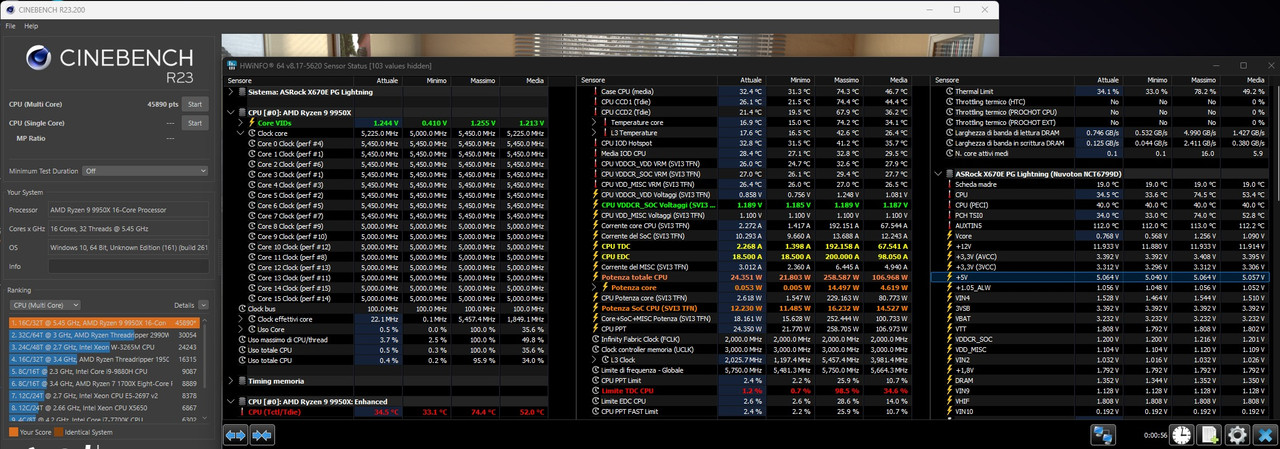The image size is (1280, 449).
Task: Expand the Clock effettivi core row
Action: coord(241,319)
